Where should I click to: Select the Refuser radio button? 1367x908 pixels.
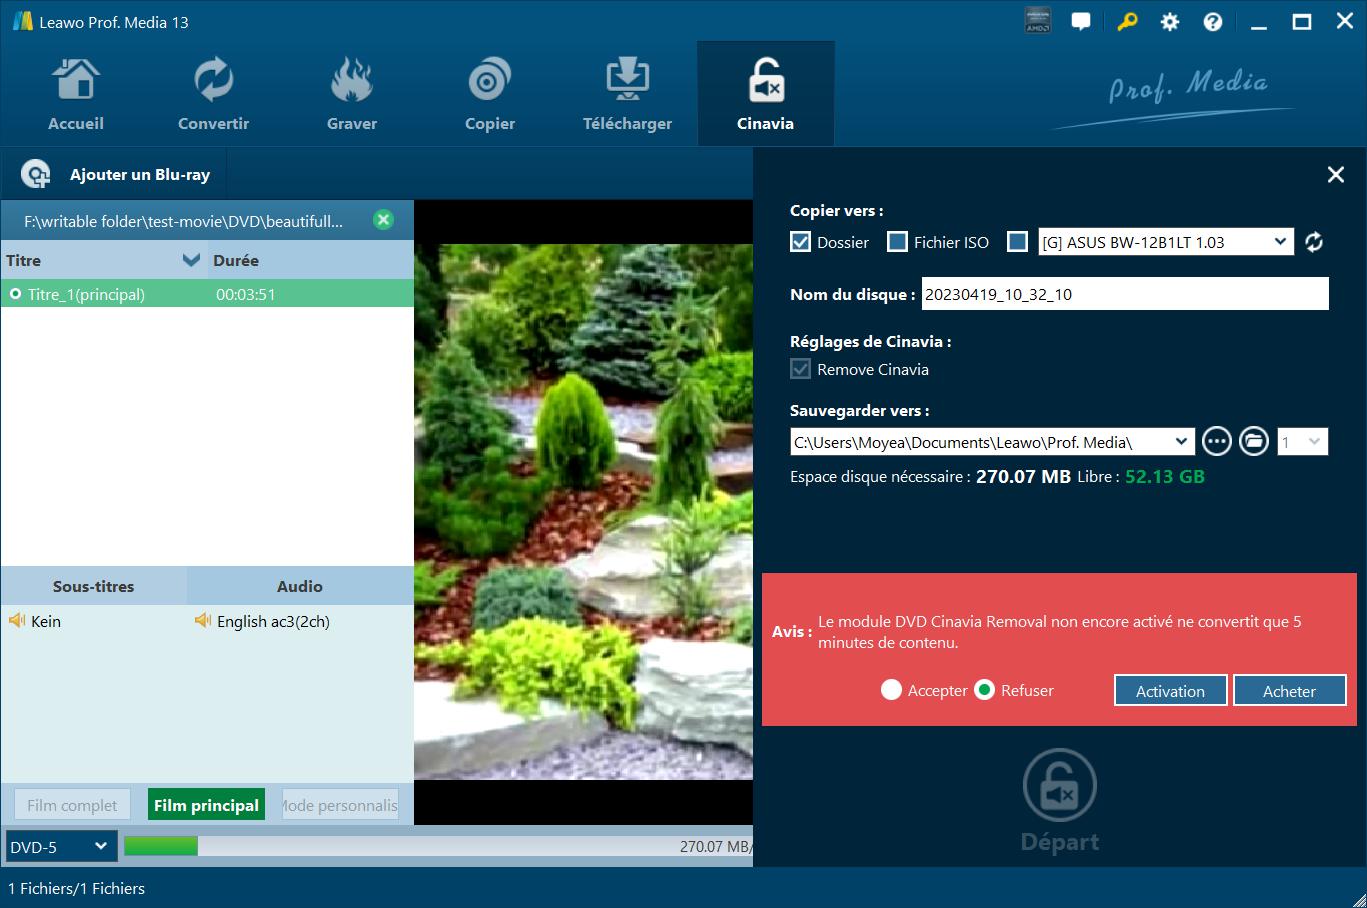click(984, 690)
